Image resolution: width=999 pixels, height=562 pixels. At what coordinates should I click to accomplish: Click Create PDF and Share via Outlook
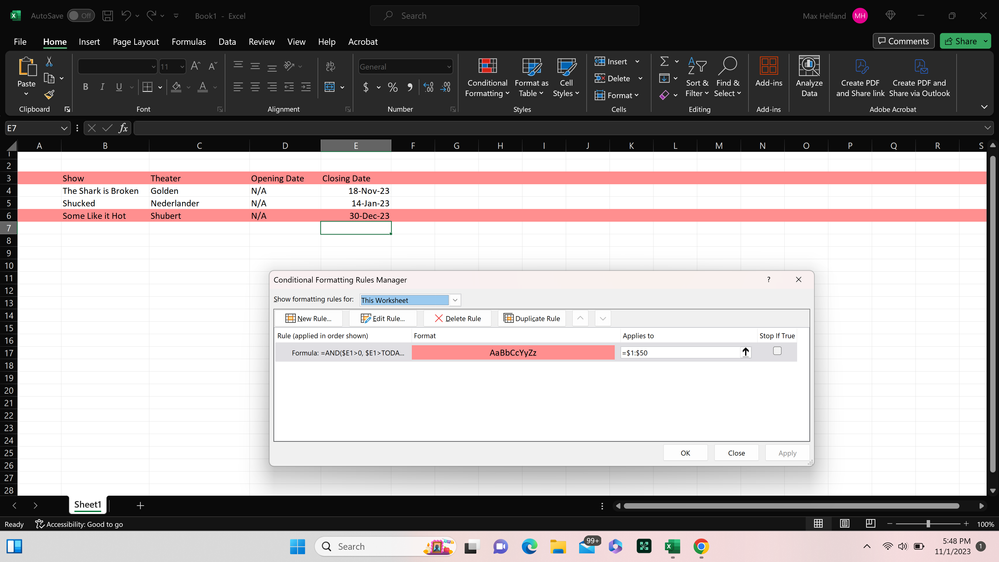coord(919,78)
